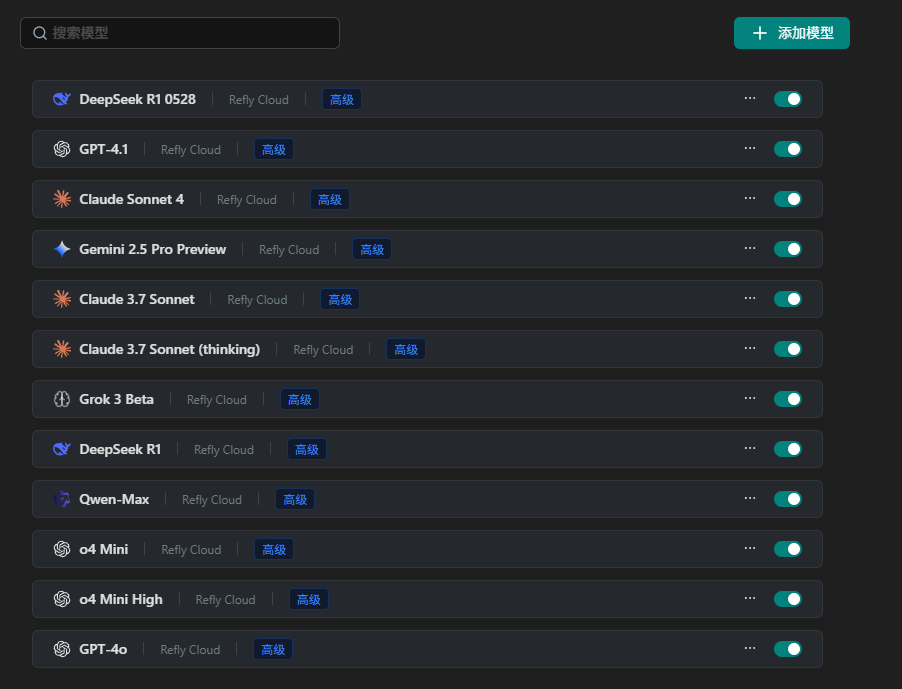The image size is (902, 689).
Task: Click Refly Cloud on the Claude 3.7 Sonnet row without (thinking)
Action: [x=257, y=300]
